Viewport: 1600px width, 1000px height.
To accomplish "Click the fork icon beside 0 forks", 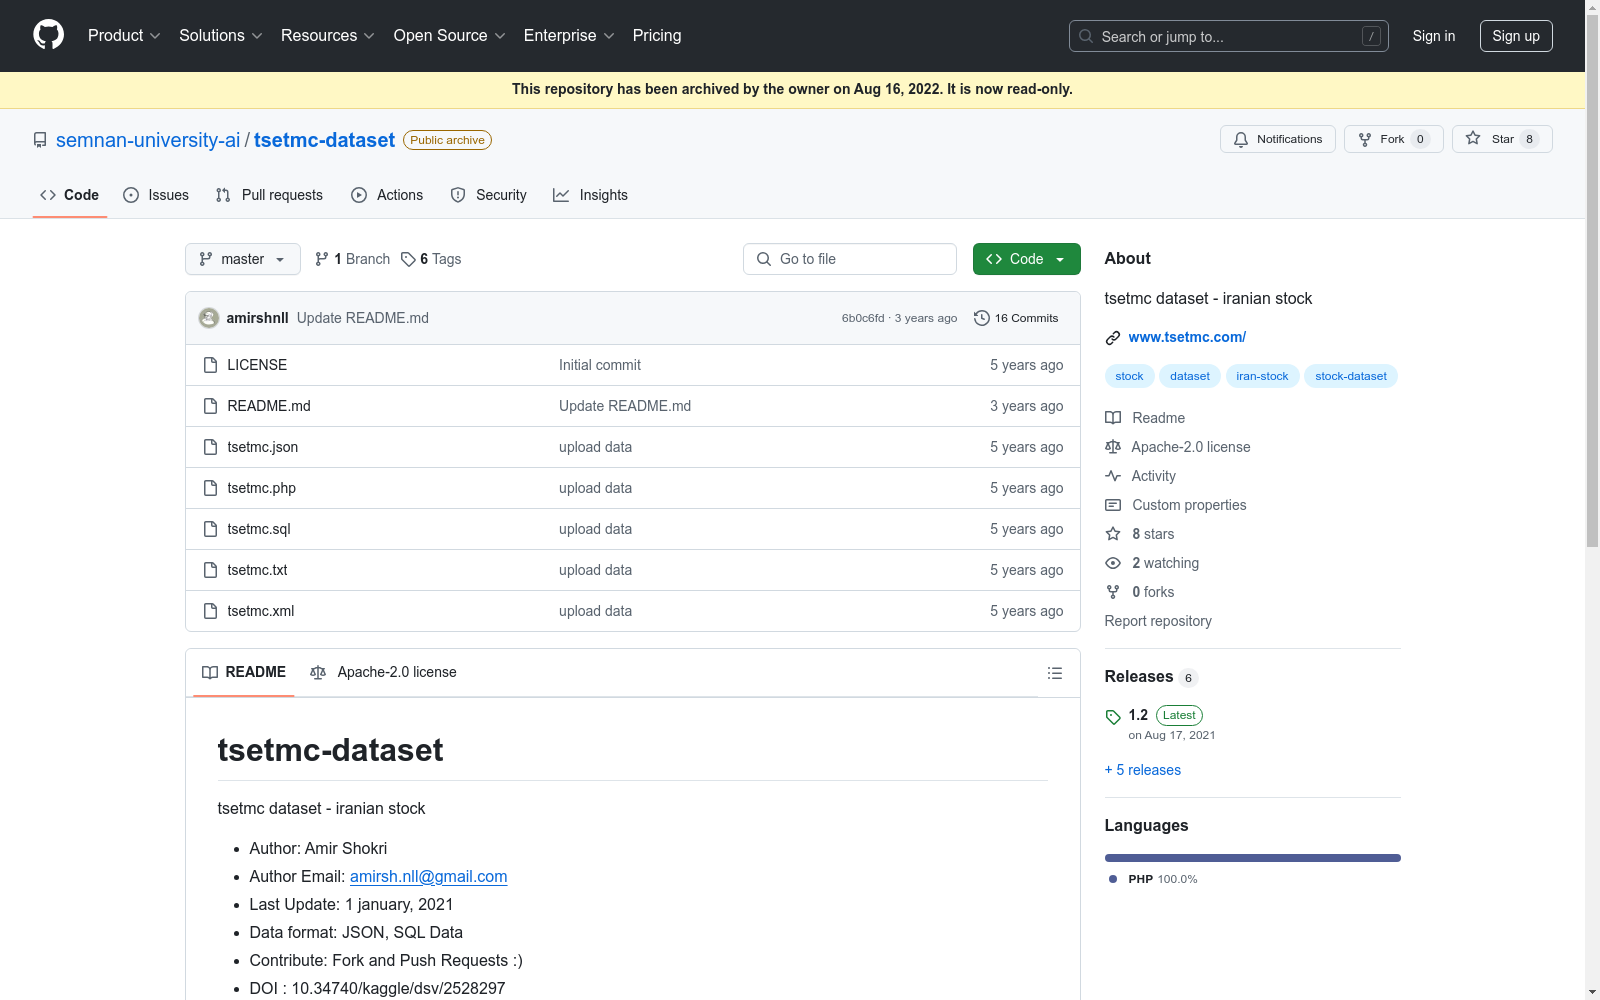I will pos(1113,592).
